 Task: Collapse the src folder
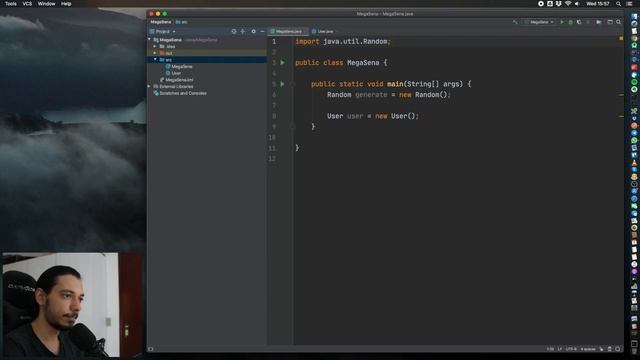tap(155, 60)
